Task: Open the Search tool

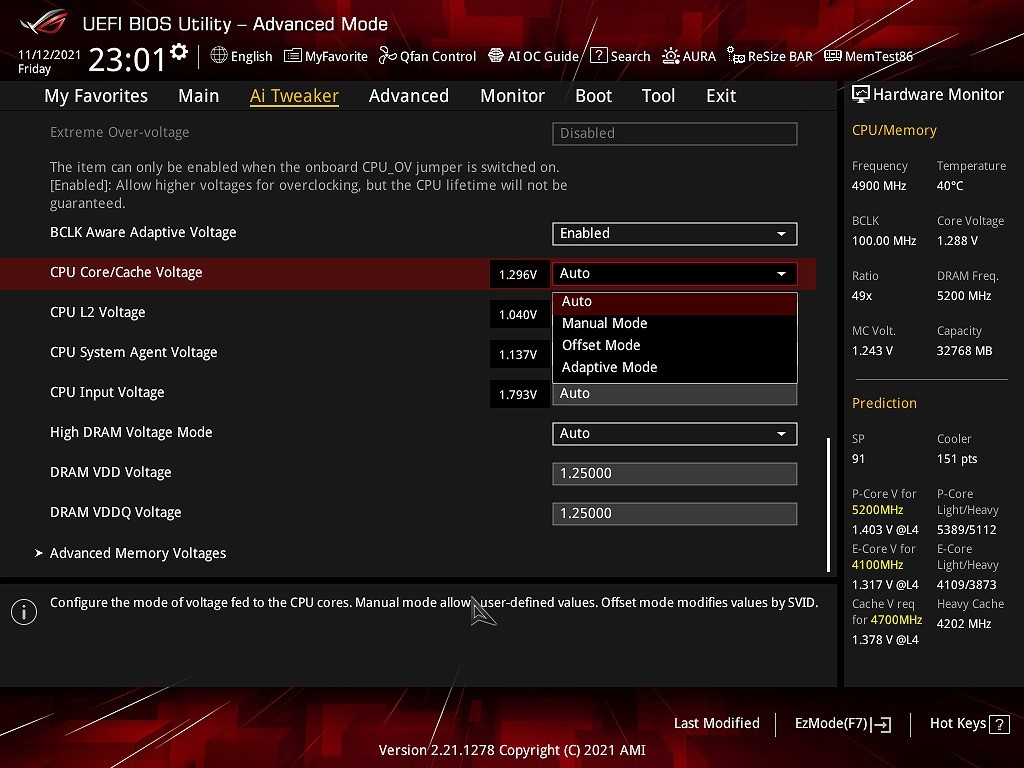Action: click(620, 57)
